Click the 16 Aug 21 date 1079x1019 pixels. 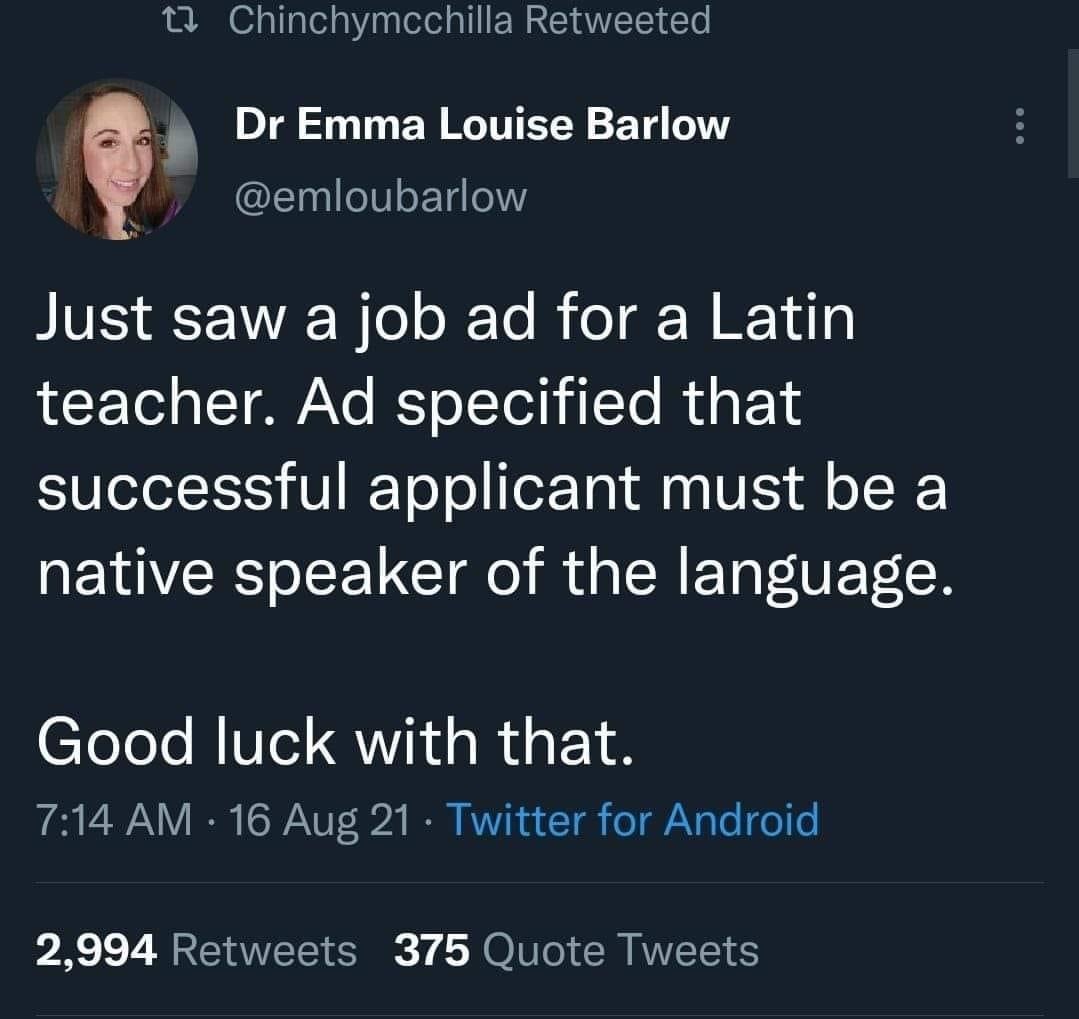(x=320, y=820)
